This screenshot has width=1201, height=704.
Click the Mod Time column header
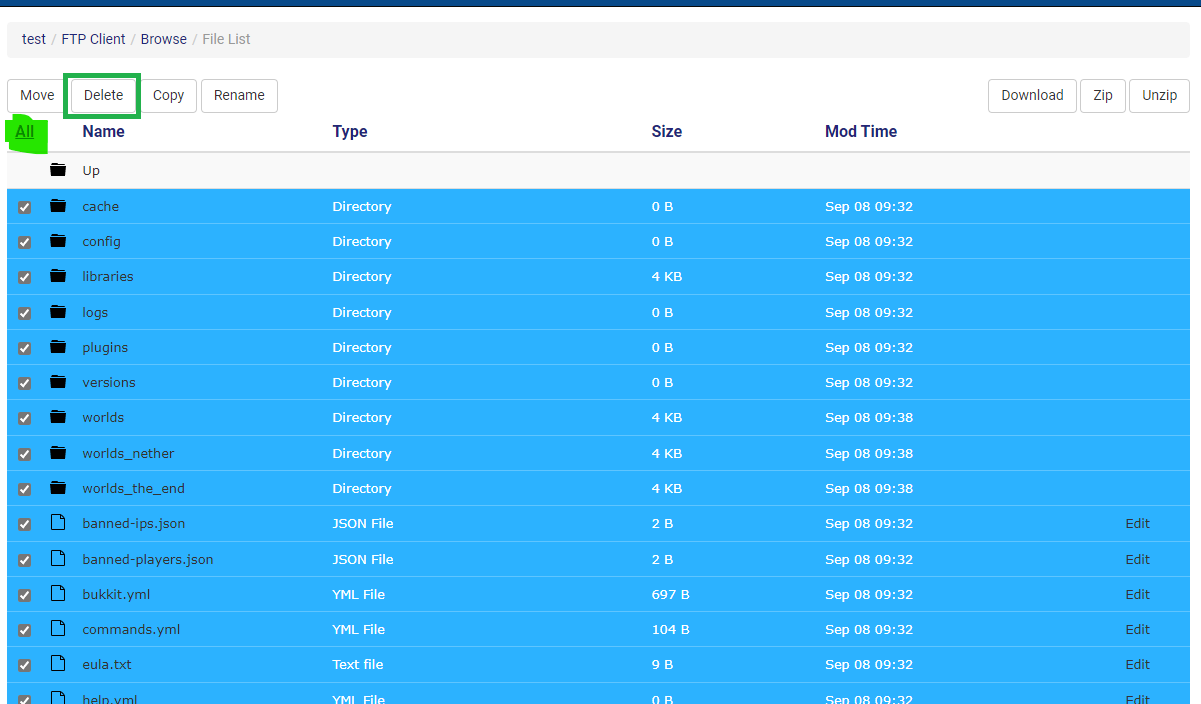click(861, 131)
